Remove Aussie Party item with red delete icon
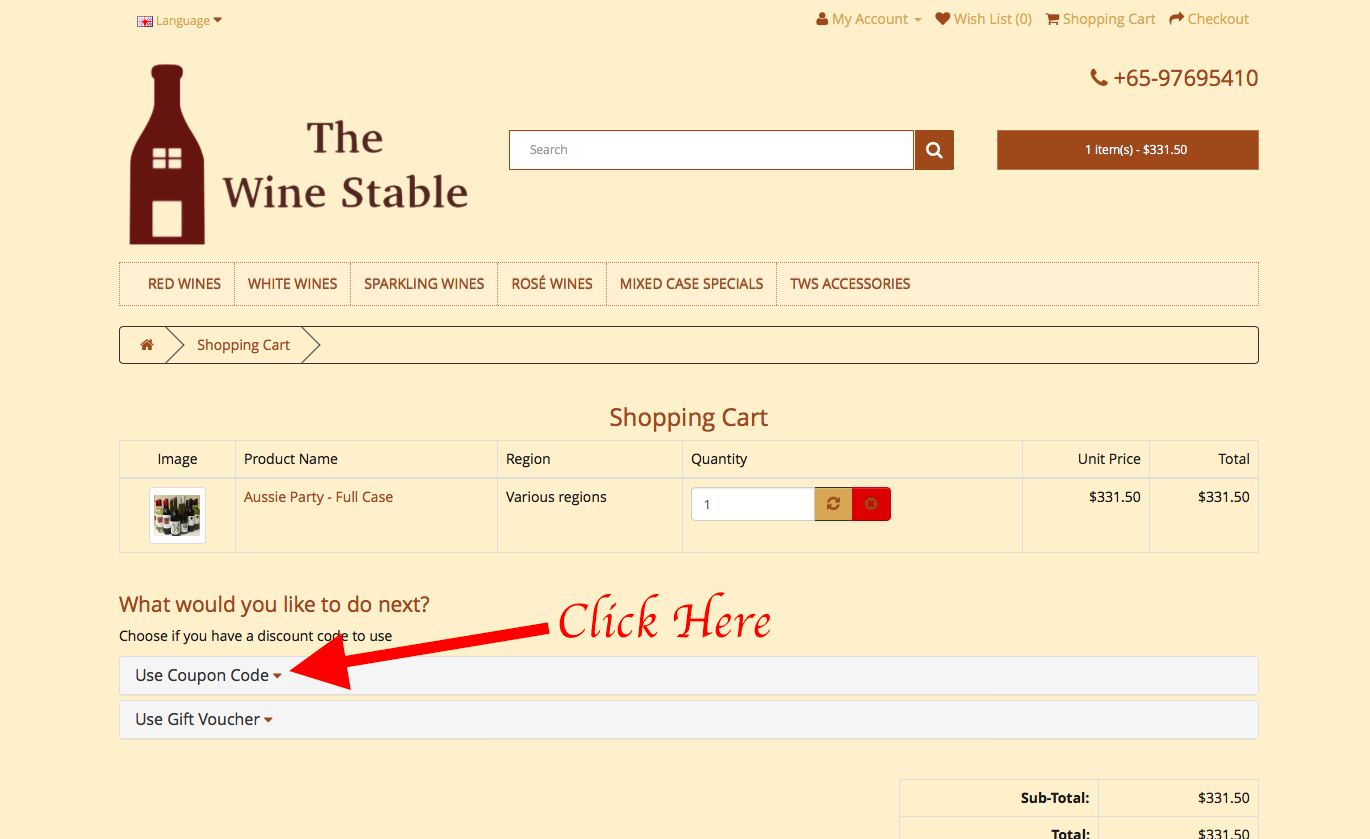Image resolution: width=1370 pixels, height=839 pixels. tap(871, 504)
